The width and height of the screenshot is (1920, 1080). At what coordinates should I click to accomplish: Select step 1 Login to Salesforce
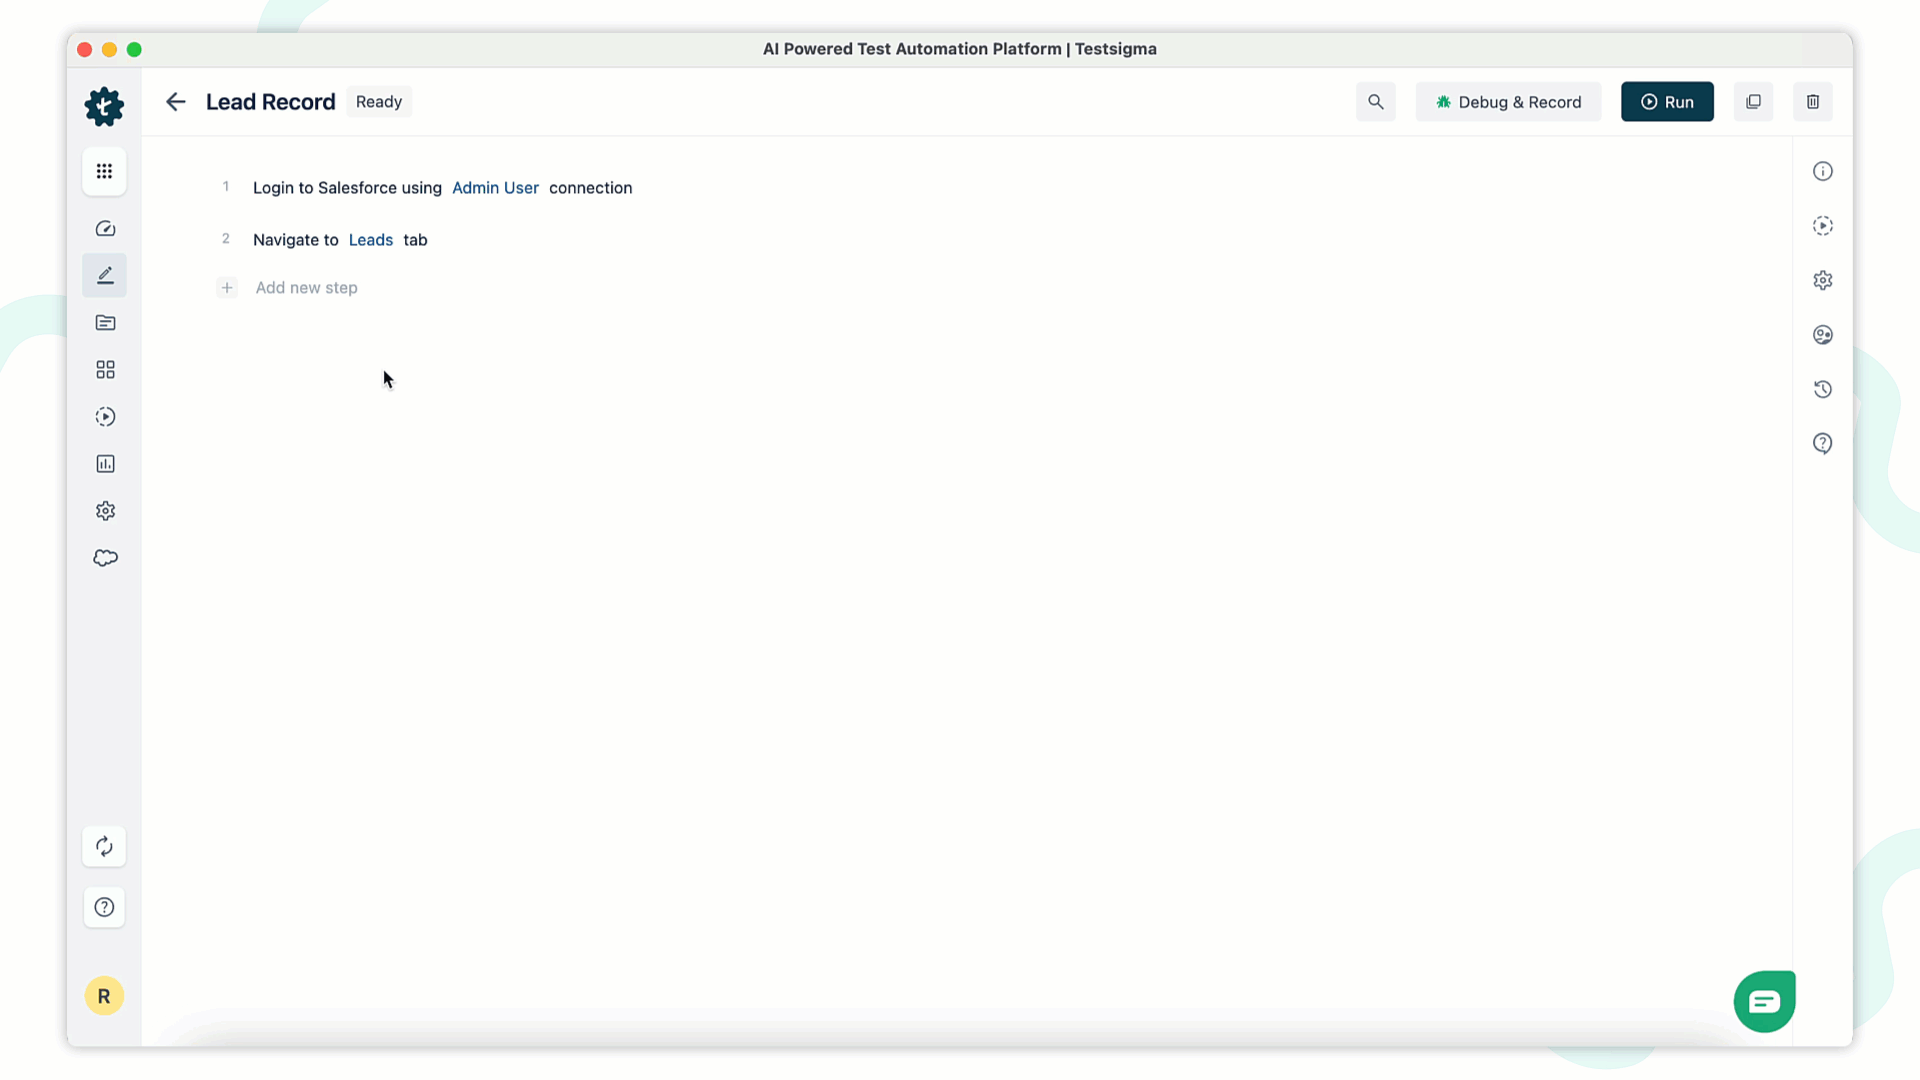pos(443,188)
